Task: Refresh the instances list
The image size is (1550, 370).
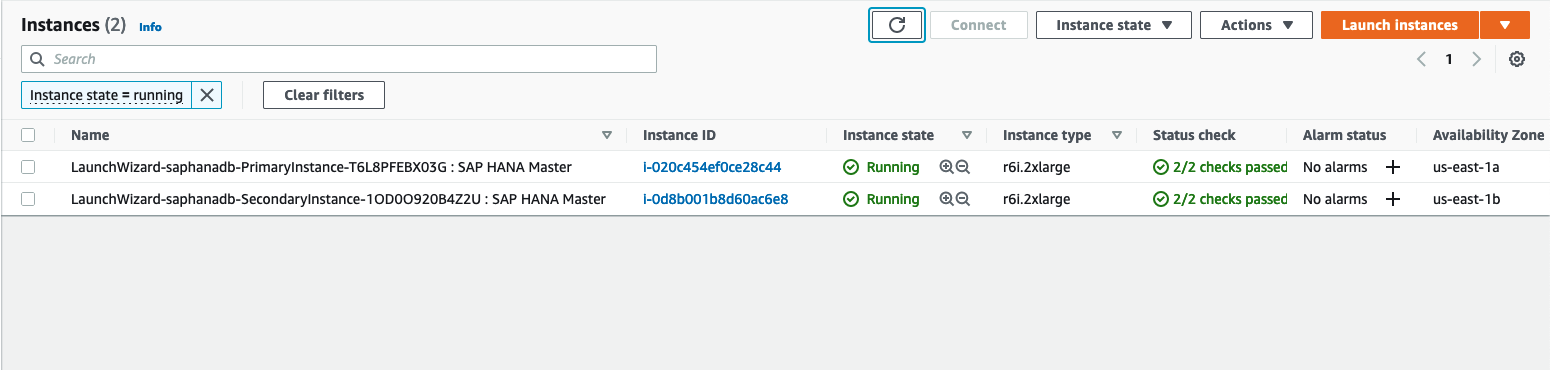Action: point(897,25)
